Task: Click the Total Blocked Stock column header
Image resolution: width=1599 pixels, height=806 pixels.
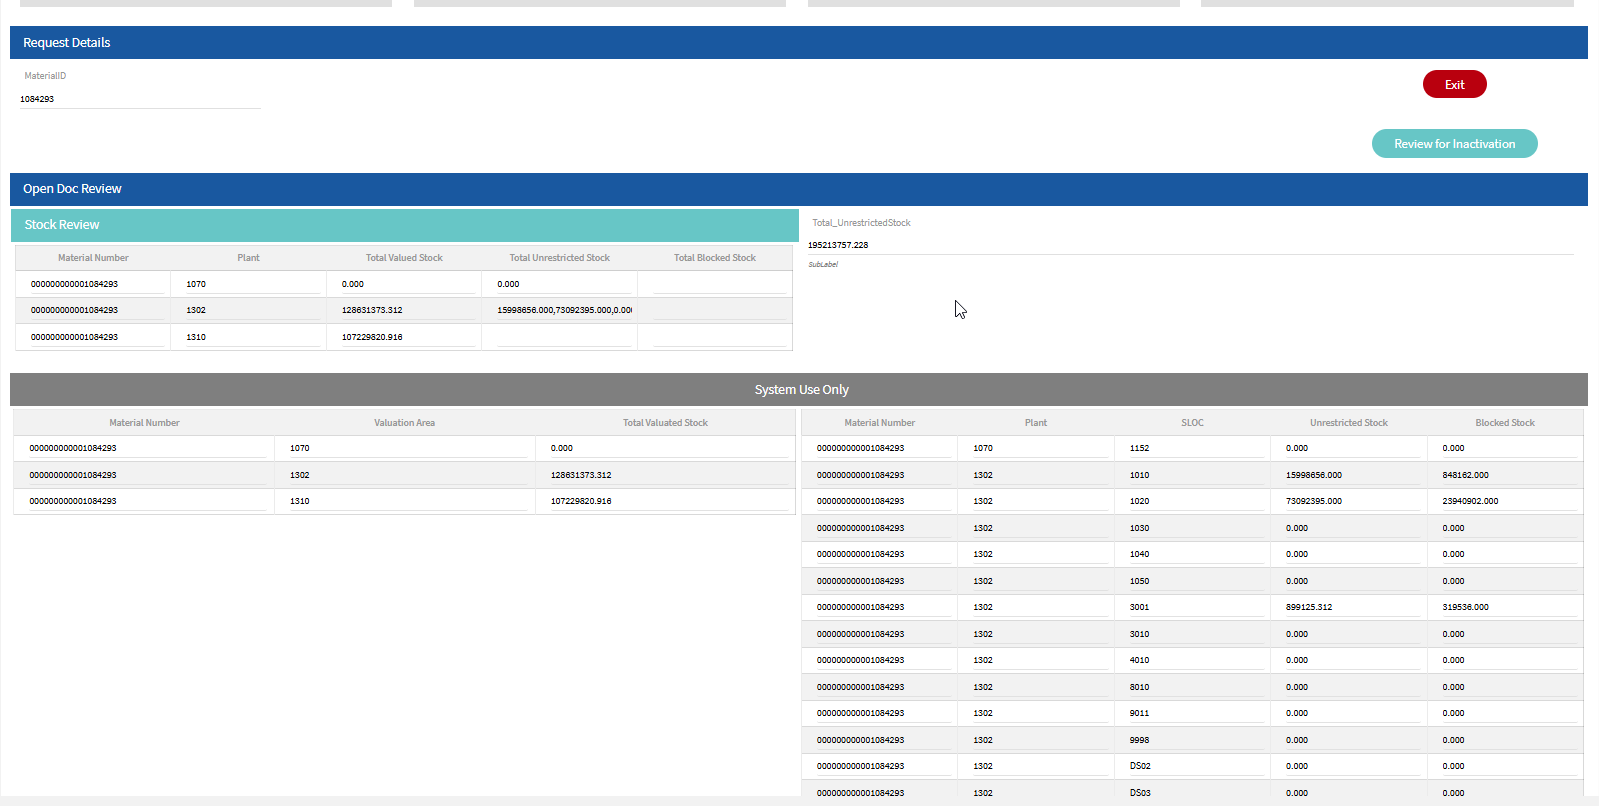Action: 715,258
